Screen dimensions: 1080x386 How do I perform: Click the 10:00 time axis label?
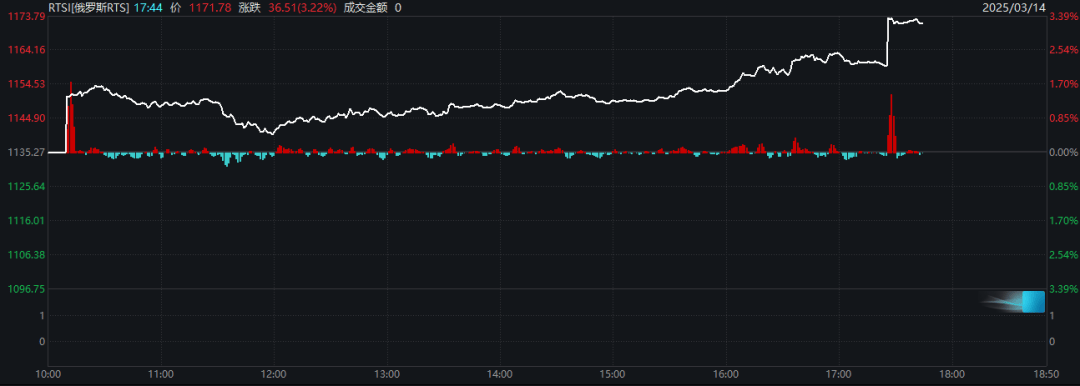[x=48, y=374]
